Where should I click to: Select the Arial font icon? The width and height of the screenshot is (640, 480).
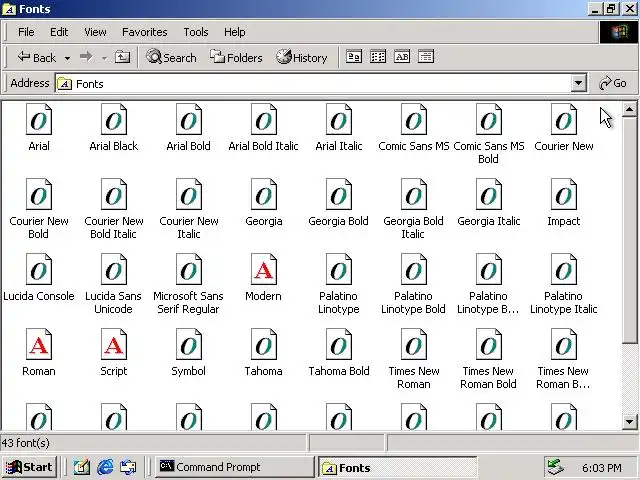click(x=39, y=119)
